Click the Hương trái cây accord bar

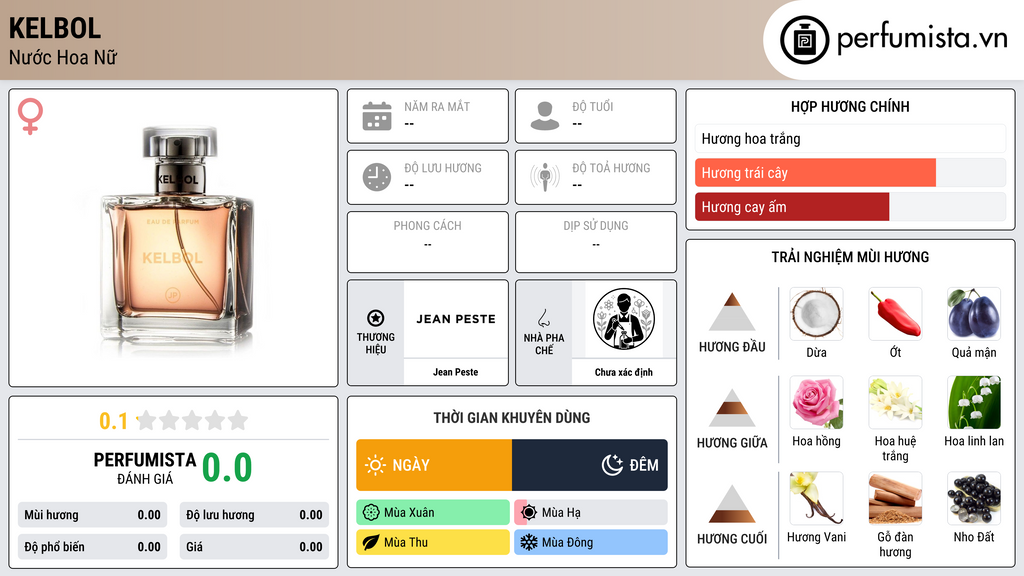850,173
